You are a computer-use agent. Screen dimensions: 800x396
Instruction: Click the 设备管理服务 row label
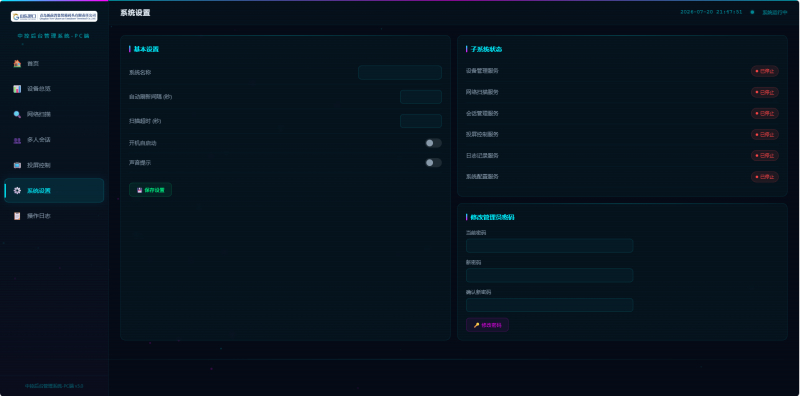click(482, 71)
